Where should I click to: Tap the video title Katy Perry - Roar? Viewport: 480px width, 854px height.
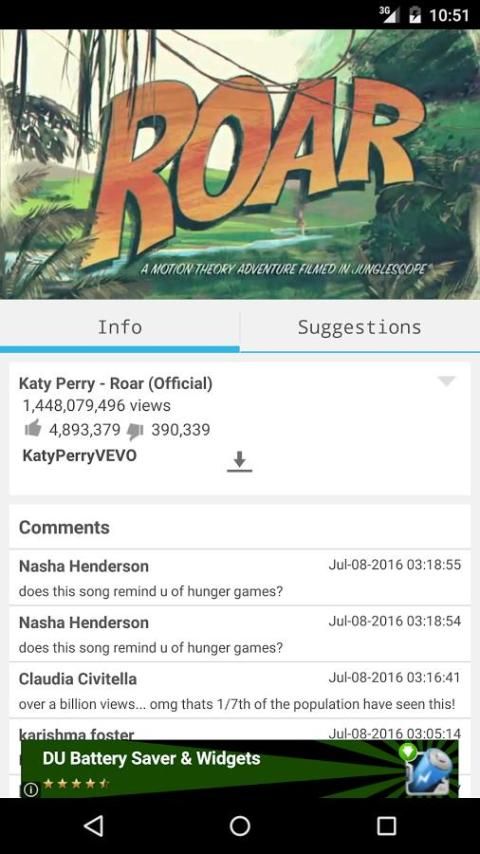[x=116, y=383]
